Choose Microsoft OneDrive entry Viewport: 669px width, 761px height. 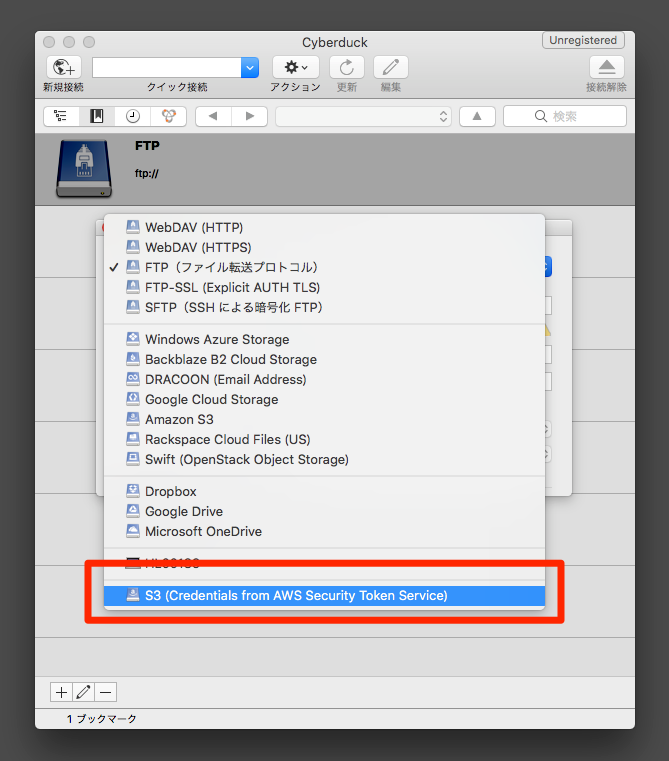pos(324,531)
